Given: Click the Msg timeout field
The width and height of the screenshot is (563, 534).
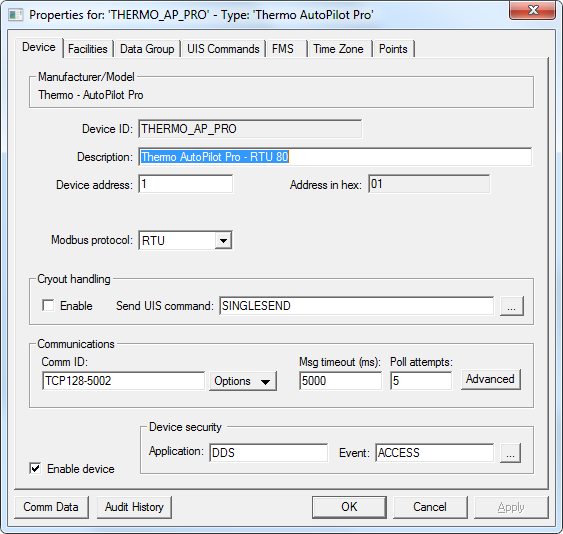Looking at the screenshot, I should [340, 381].
